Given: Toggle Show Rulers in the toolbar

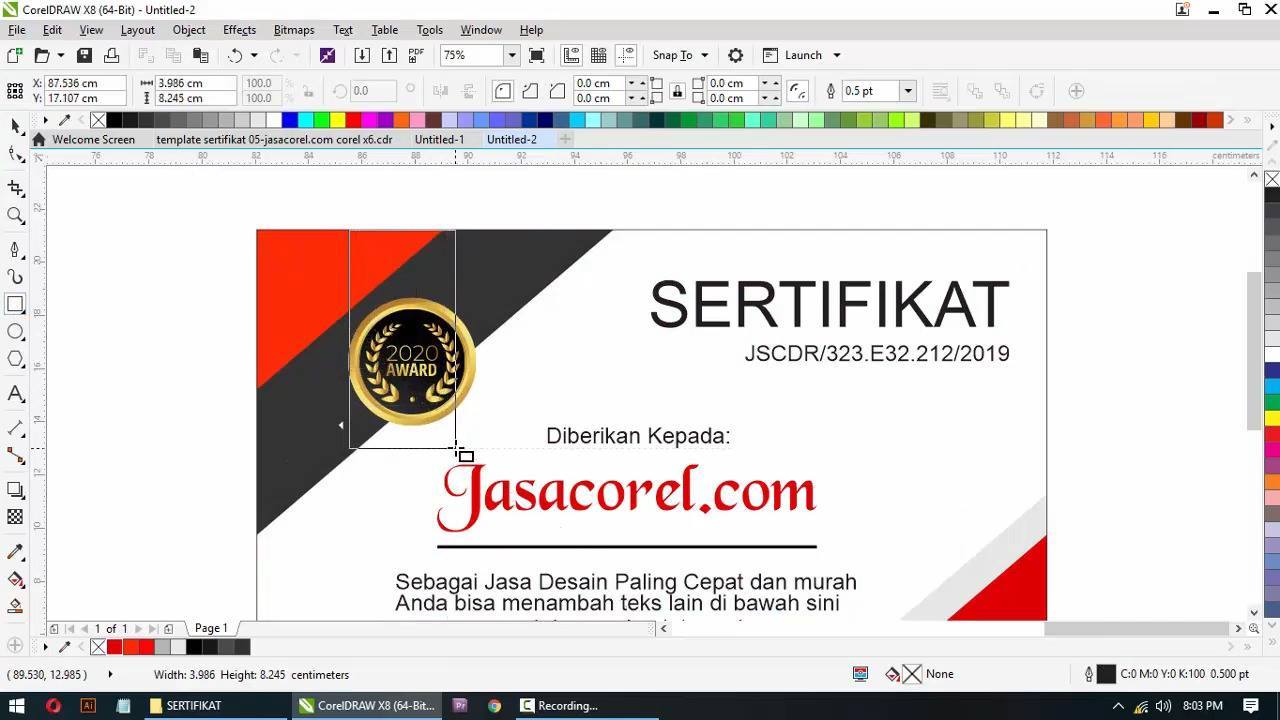Looking at the screenshot, I should click(x=571, y=55).
